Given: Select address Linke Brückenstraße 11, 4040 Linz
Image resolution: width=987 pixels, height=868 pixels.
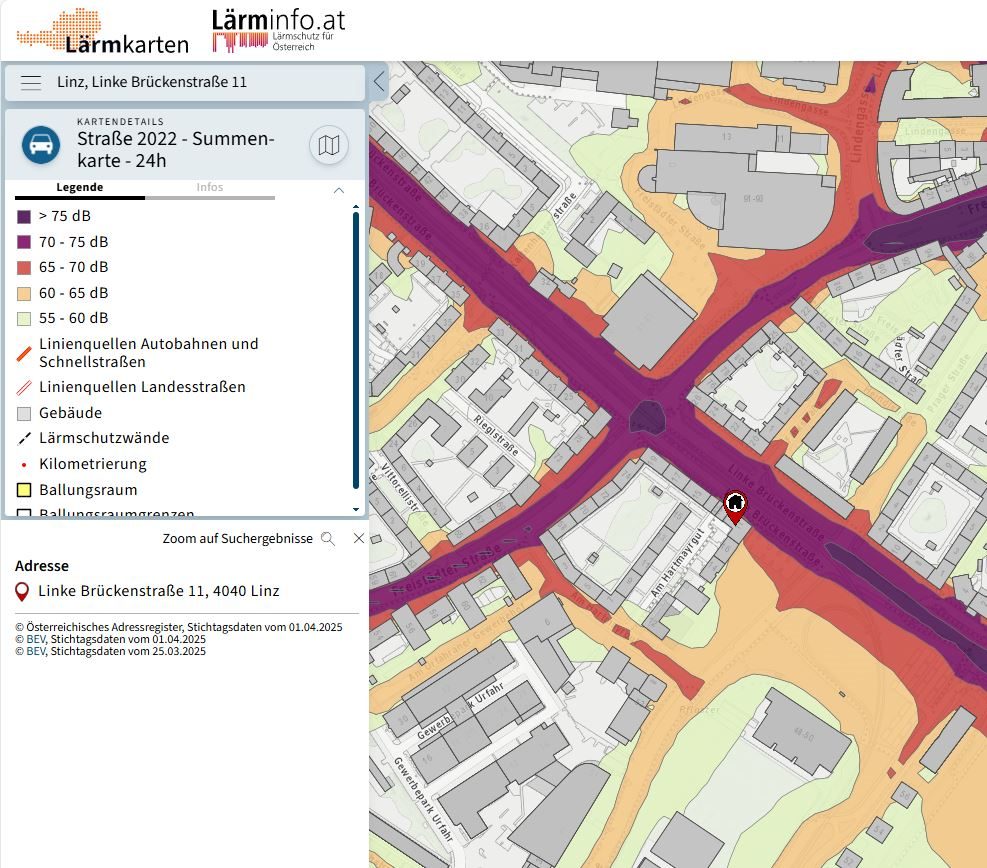Looking at the screenshot, I should pyautogui.click(x=159, y=591).
